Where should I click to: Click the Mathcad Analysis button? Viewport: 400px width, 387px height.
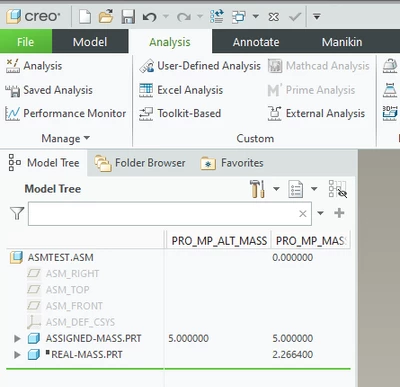click(x=319, y=66)
